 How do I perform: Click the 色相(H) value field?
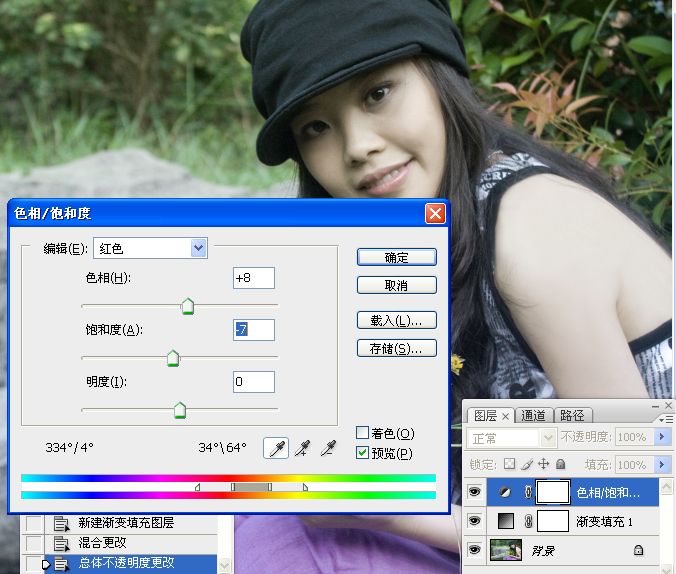[x=254, y=278]
